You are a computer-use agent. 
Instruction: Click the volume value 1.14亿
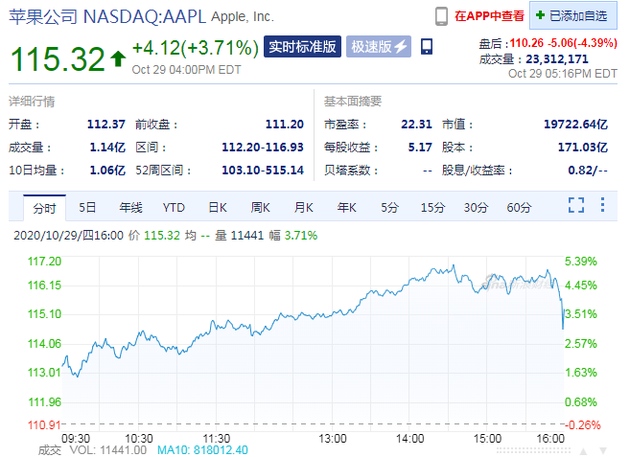(x=107, y=147)
